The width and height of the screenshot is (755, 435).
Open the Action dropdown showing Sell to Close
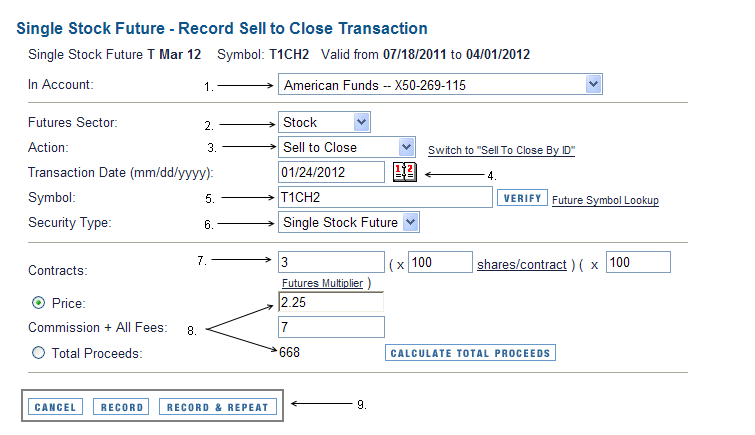347,147
